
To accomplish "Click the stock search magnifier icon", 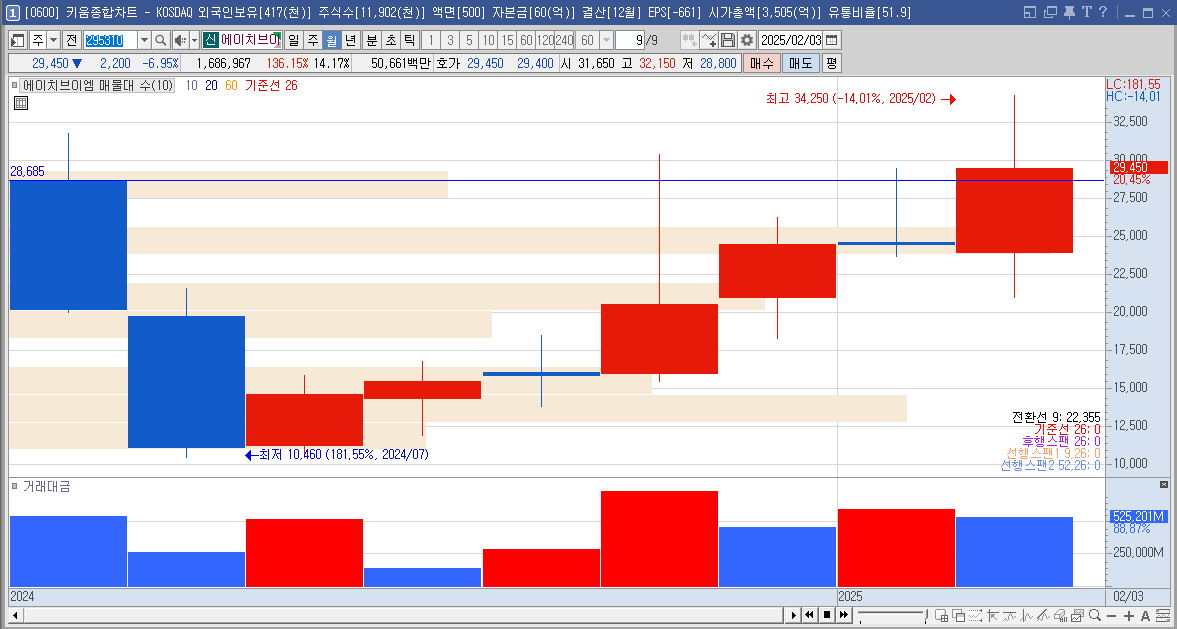I will [160, 40].
